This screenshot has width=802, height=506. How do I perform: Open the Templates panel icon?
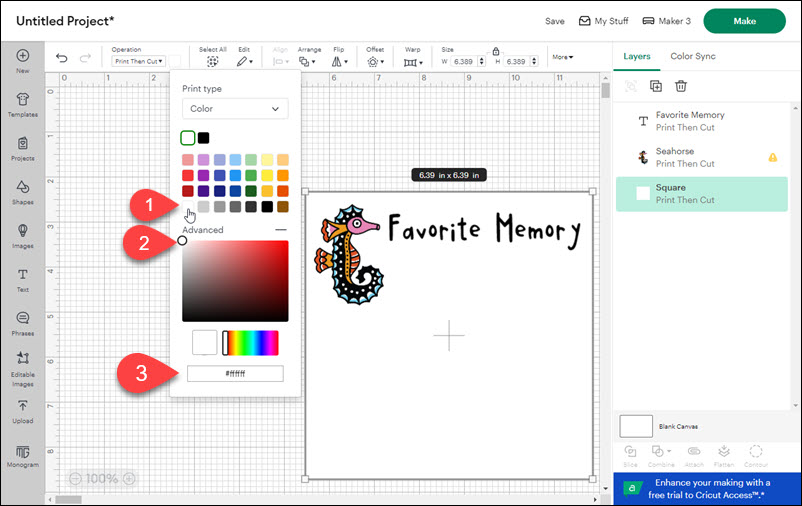22,100
